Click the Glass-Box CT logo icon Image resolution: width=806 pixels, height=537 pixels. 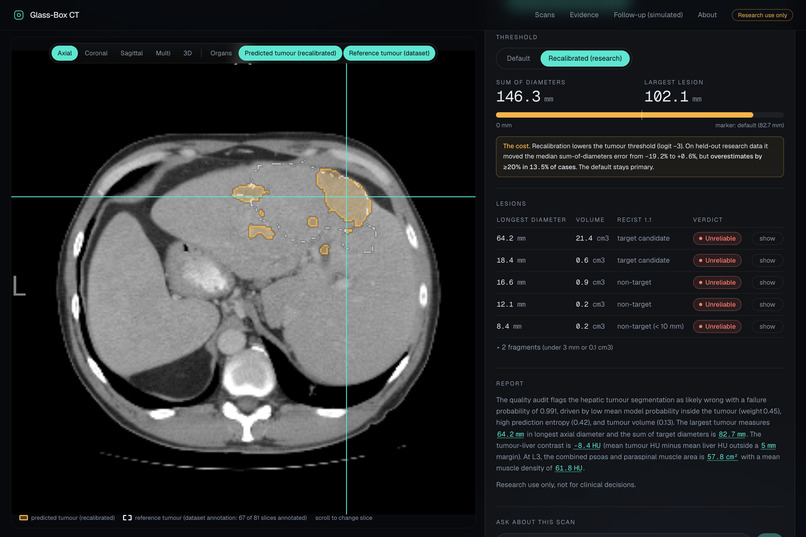click(19, 15)
